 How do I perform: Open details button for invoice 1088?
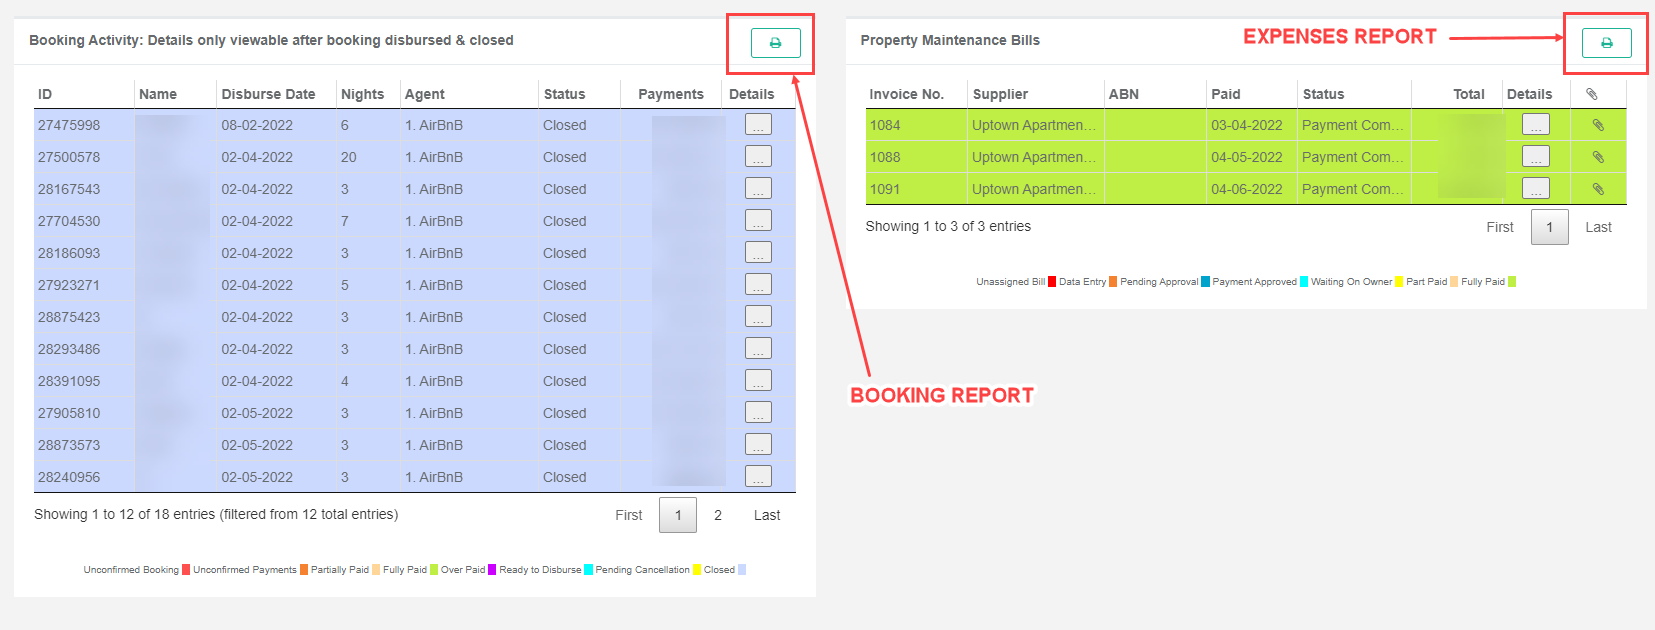(1535, 157)
